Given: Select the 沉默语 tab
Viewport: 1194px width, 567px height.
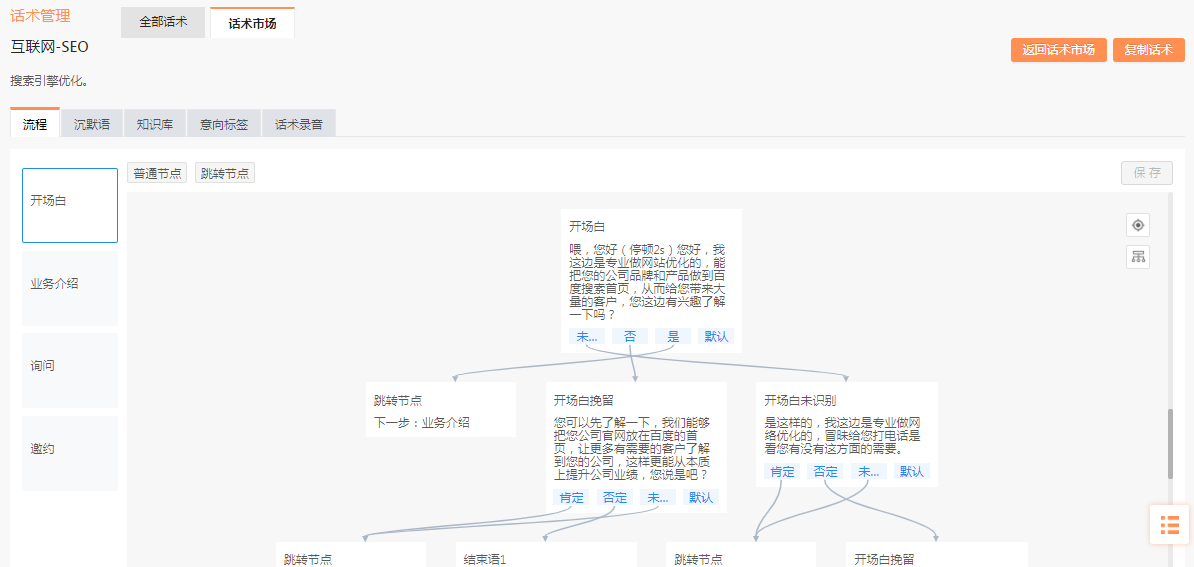Looking at the screenshot, I should tap(92, 124).
